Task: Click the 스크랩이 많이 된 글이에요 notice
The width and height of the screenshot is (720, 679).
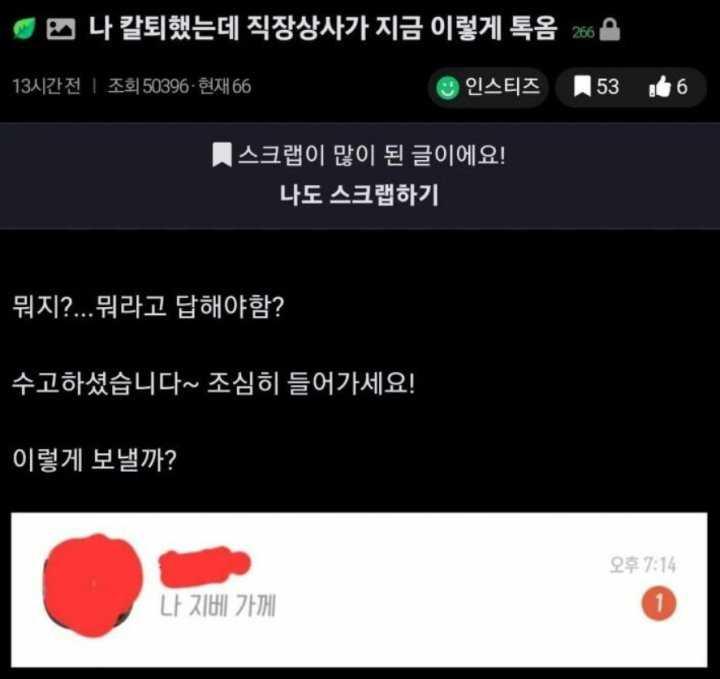Action: (x=371, y=155)
